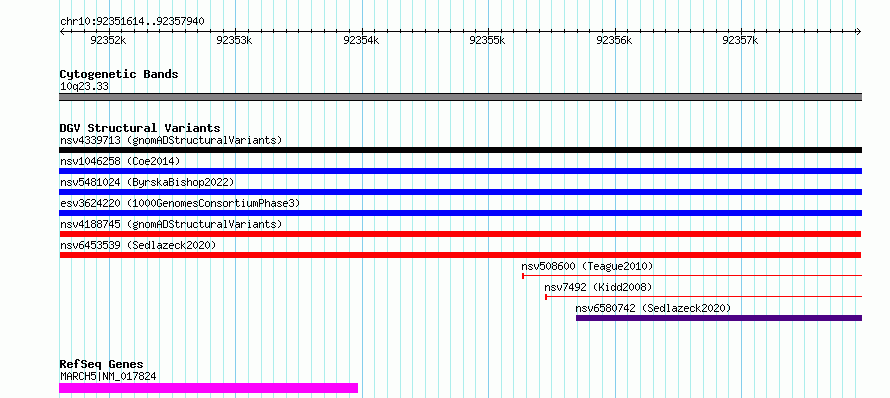Screen dimensions: 890x398
Task: Select the purple nsv6580742 Sedlazeck2020 bar
Action: pyautogui.click(x=719, y=318)
